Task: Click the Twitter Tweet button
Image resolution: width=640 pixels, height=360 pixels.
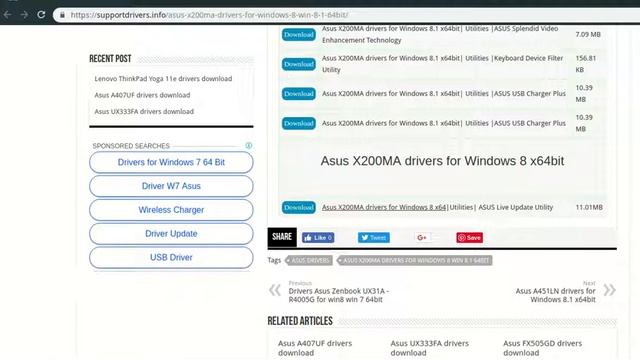Action: [x=373, y=238]
